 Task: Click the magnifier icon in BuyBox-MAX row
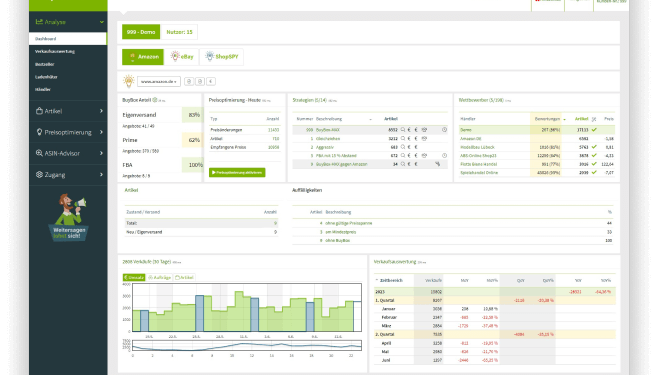point(403,130)
